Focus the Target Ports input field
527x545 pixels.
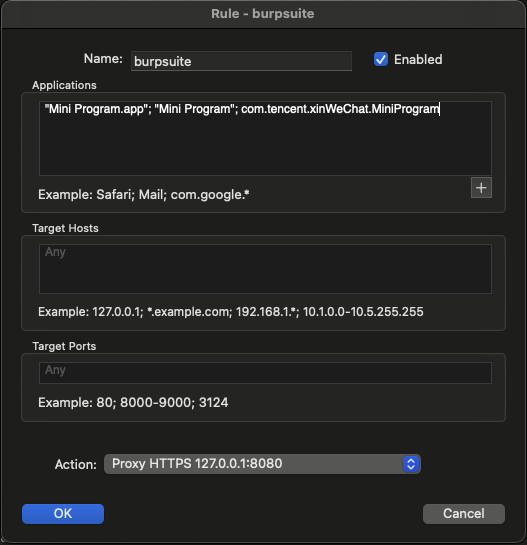265,373
